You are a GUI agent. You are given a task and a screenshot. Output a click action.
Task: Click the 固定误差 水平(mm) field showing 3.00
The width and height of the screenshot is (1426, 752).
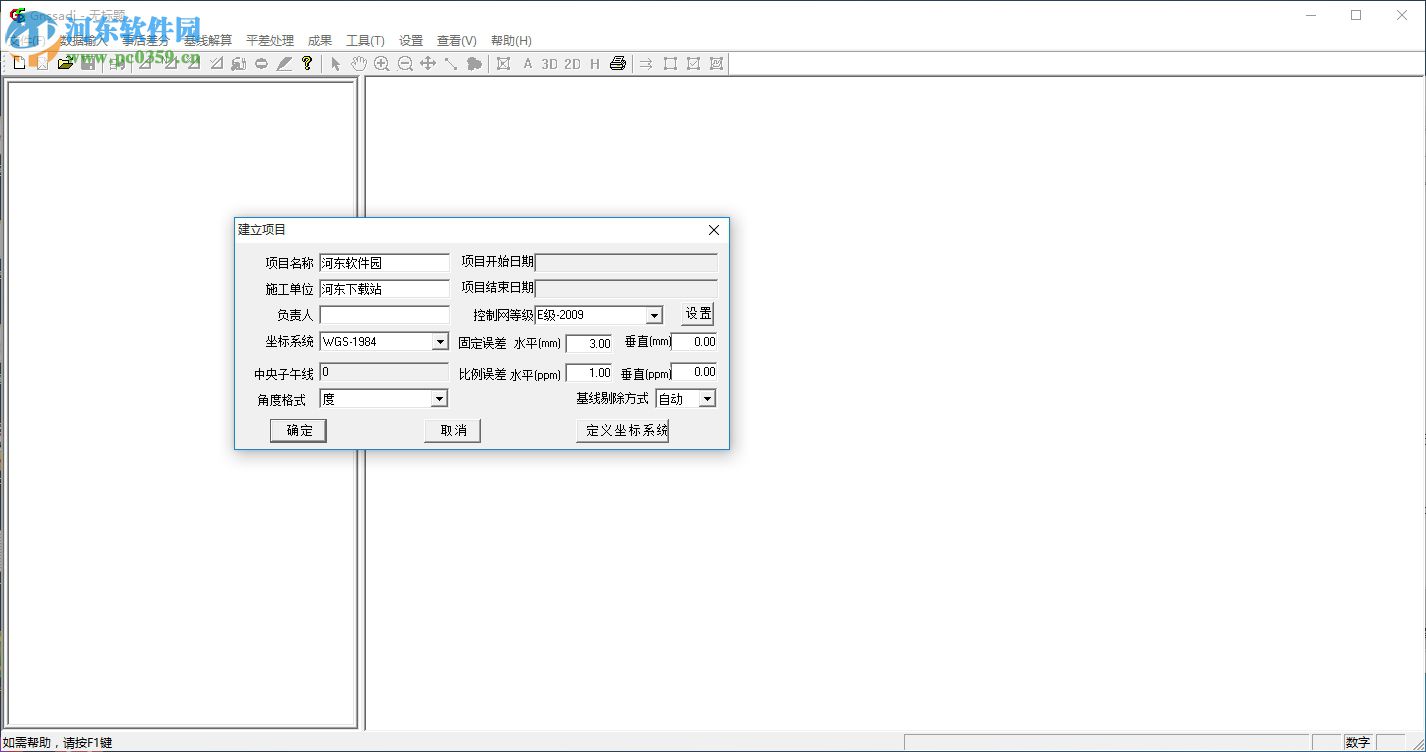[x=589, y=343]
